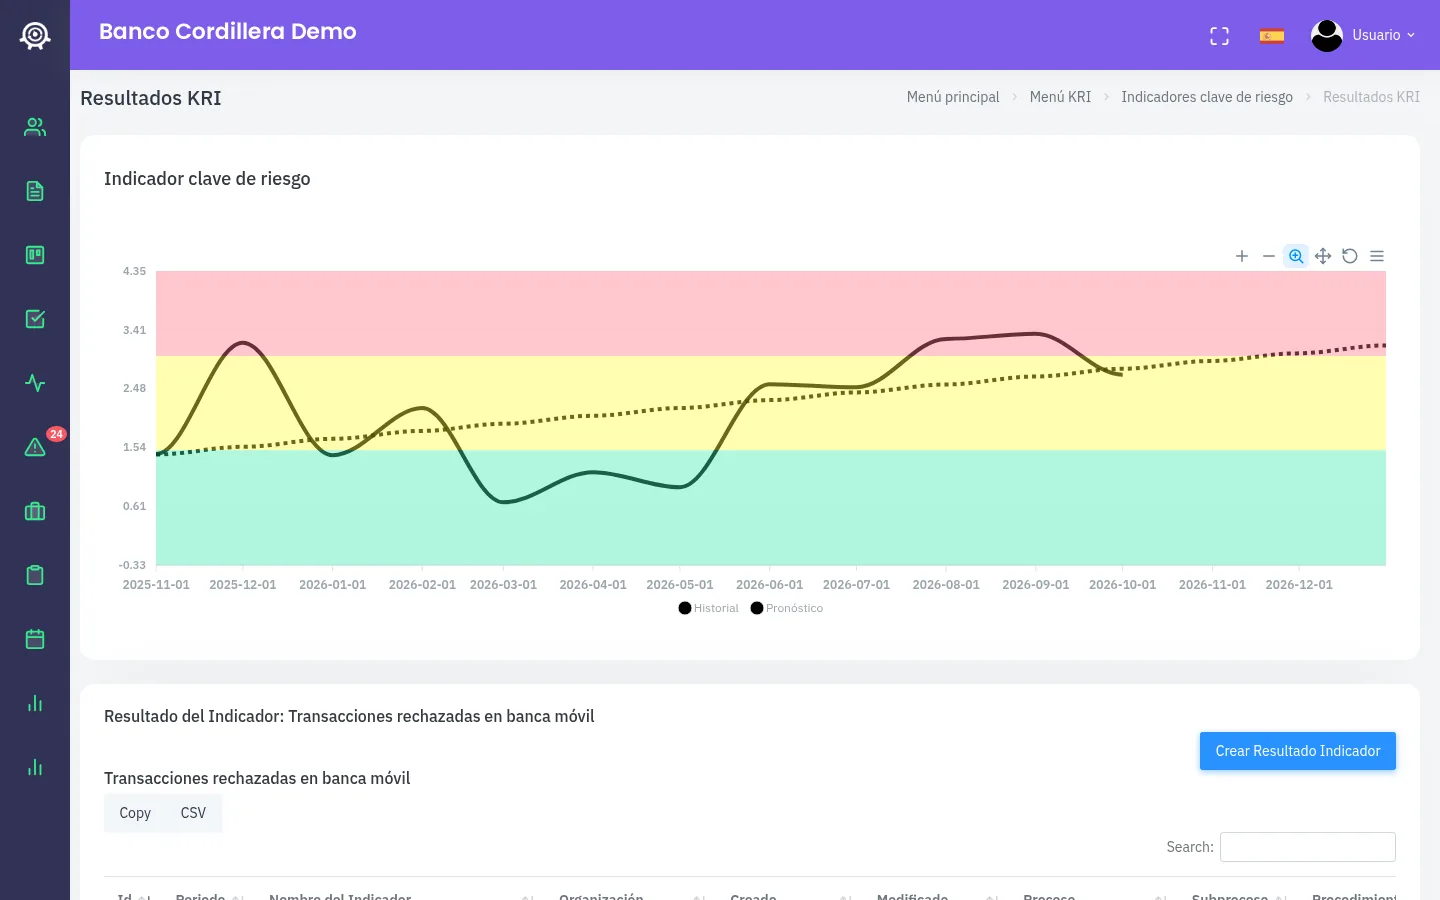The width and height of the screenshot is (1440, 900).
Task: Select the chart panning tool
Action: [1323, 256]
